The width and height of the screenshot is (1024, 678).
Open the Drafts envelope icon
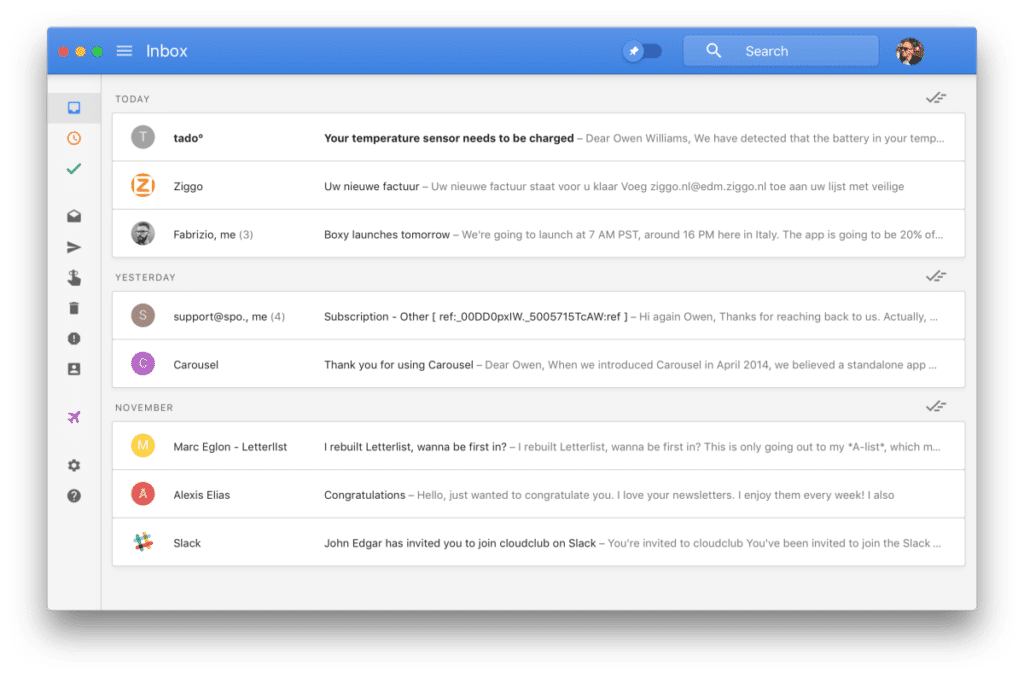coord(74,216)
